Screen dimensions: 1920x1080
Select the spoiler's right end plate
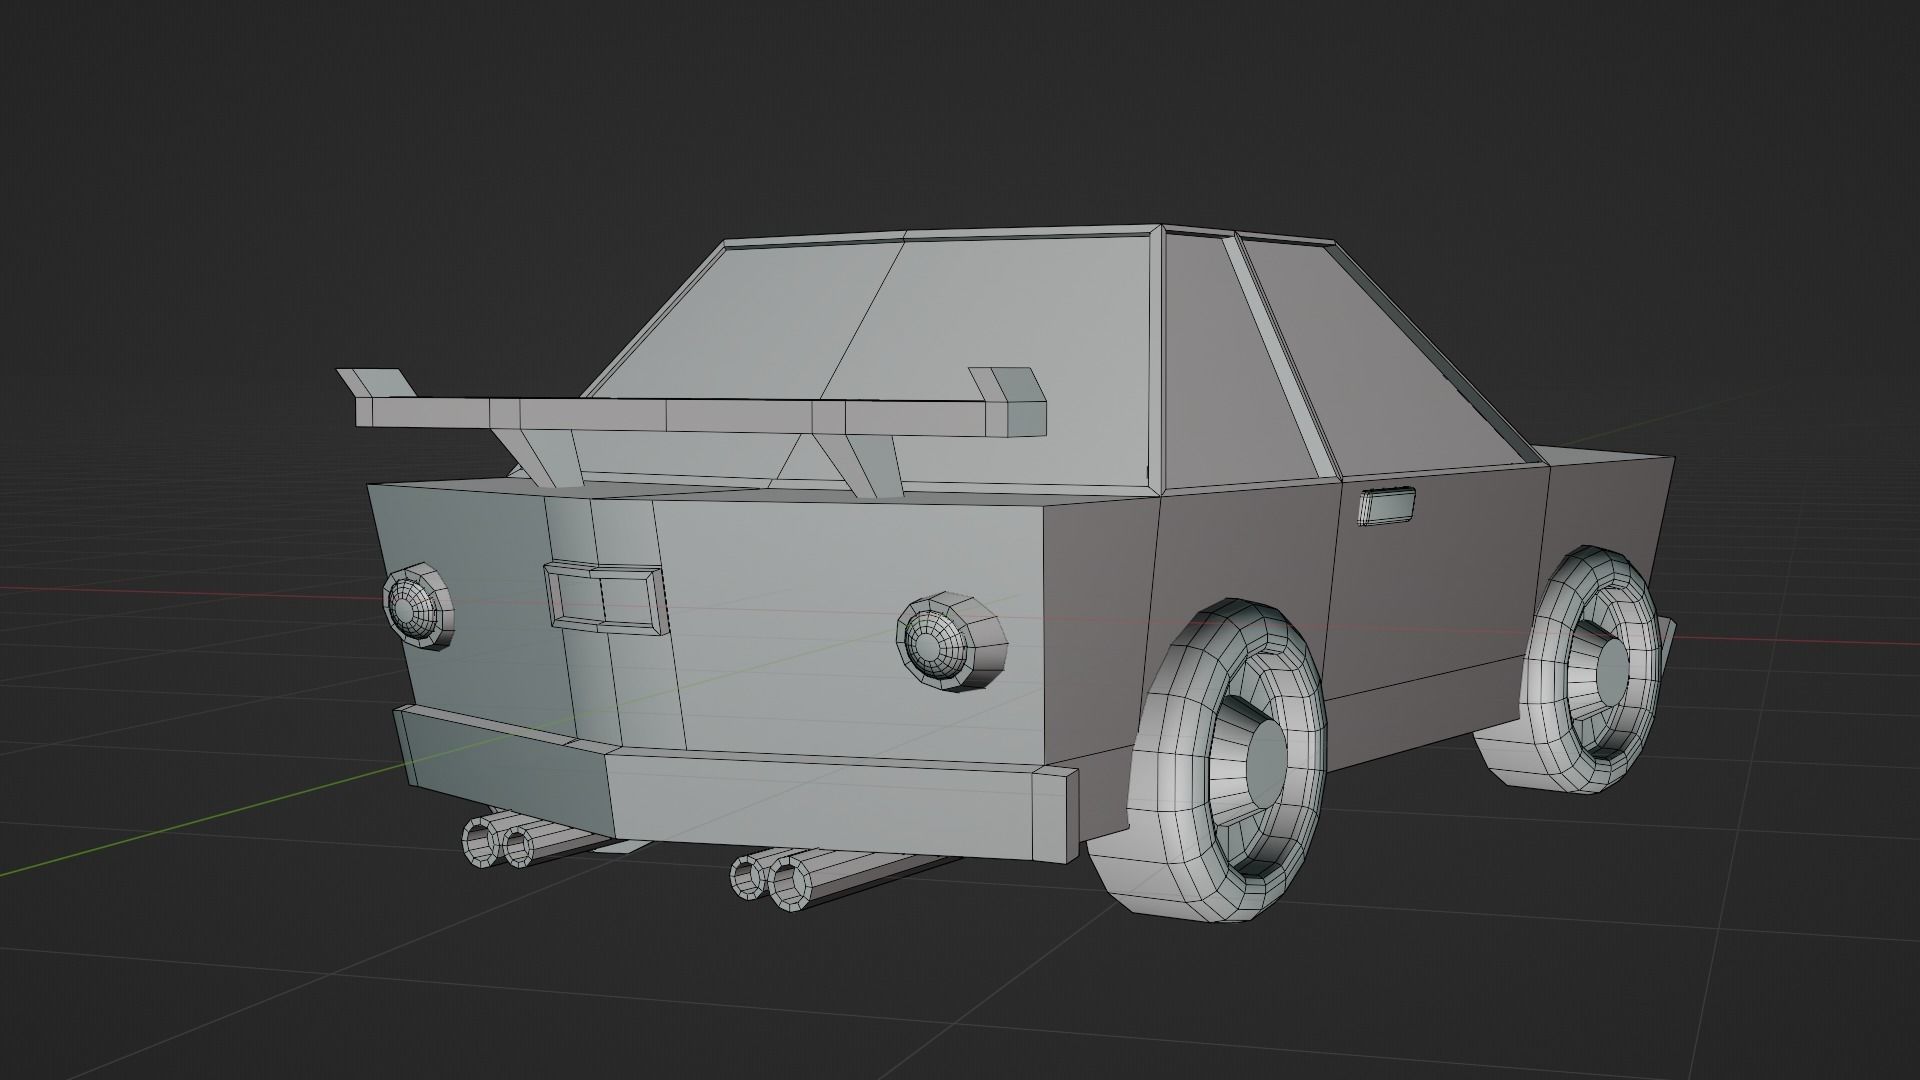tap(1008, 401)
